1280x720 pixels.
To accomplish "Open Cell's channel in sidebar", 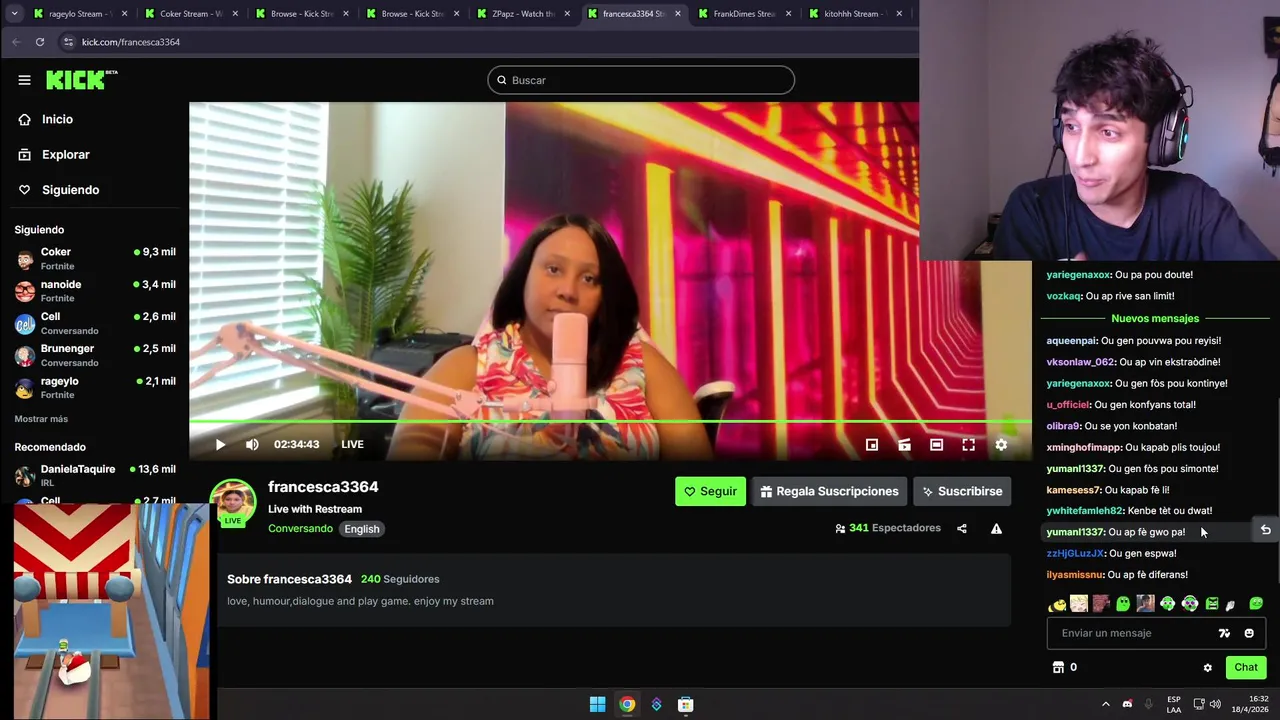I will point(95,323).
